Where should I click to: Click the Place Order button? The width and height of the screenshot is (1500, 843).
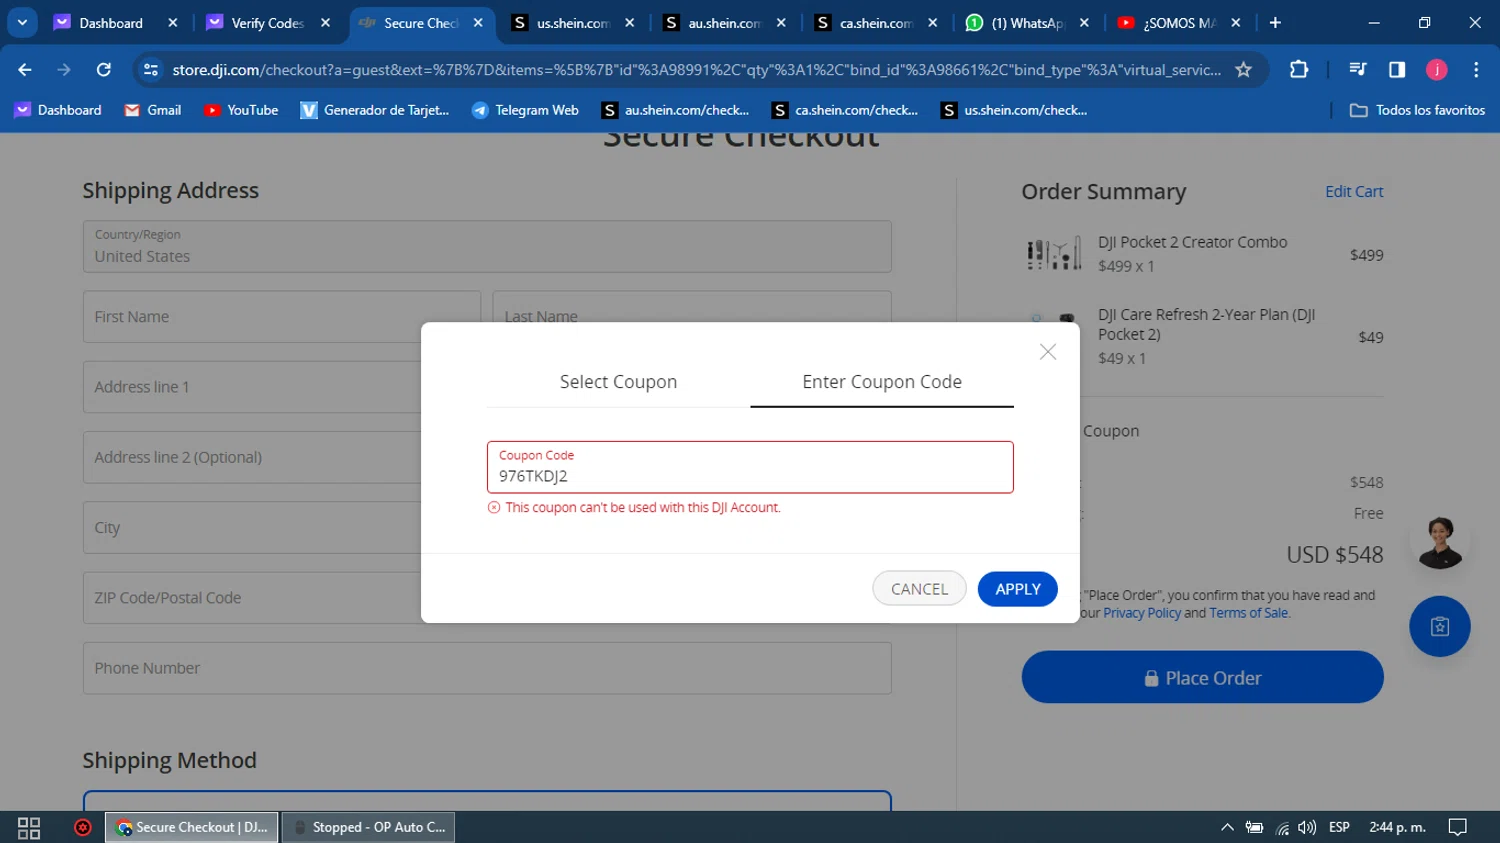1202,677
